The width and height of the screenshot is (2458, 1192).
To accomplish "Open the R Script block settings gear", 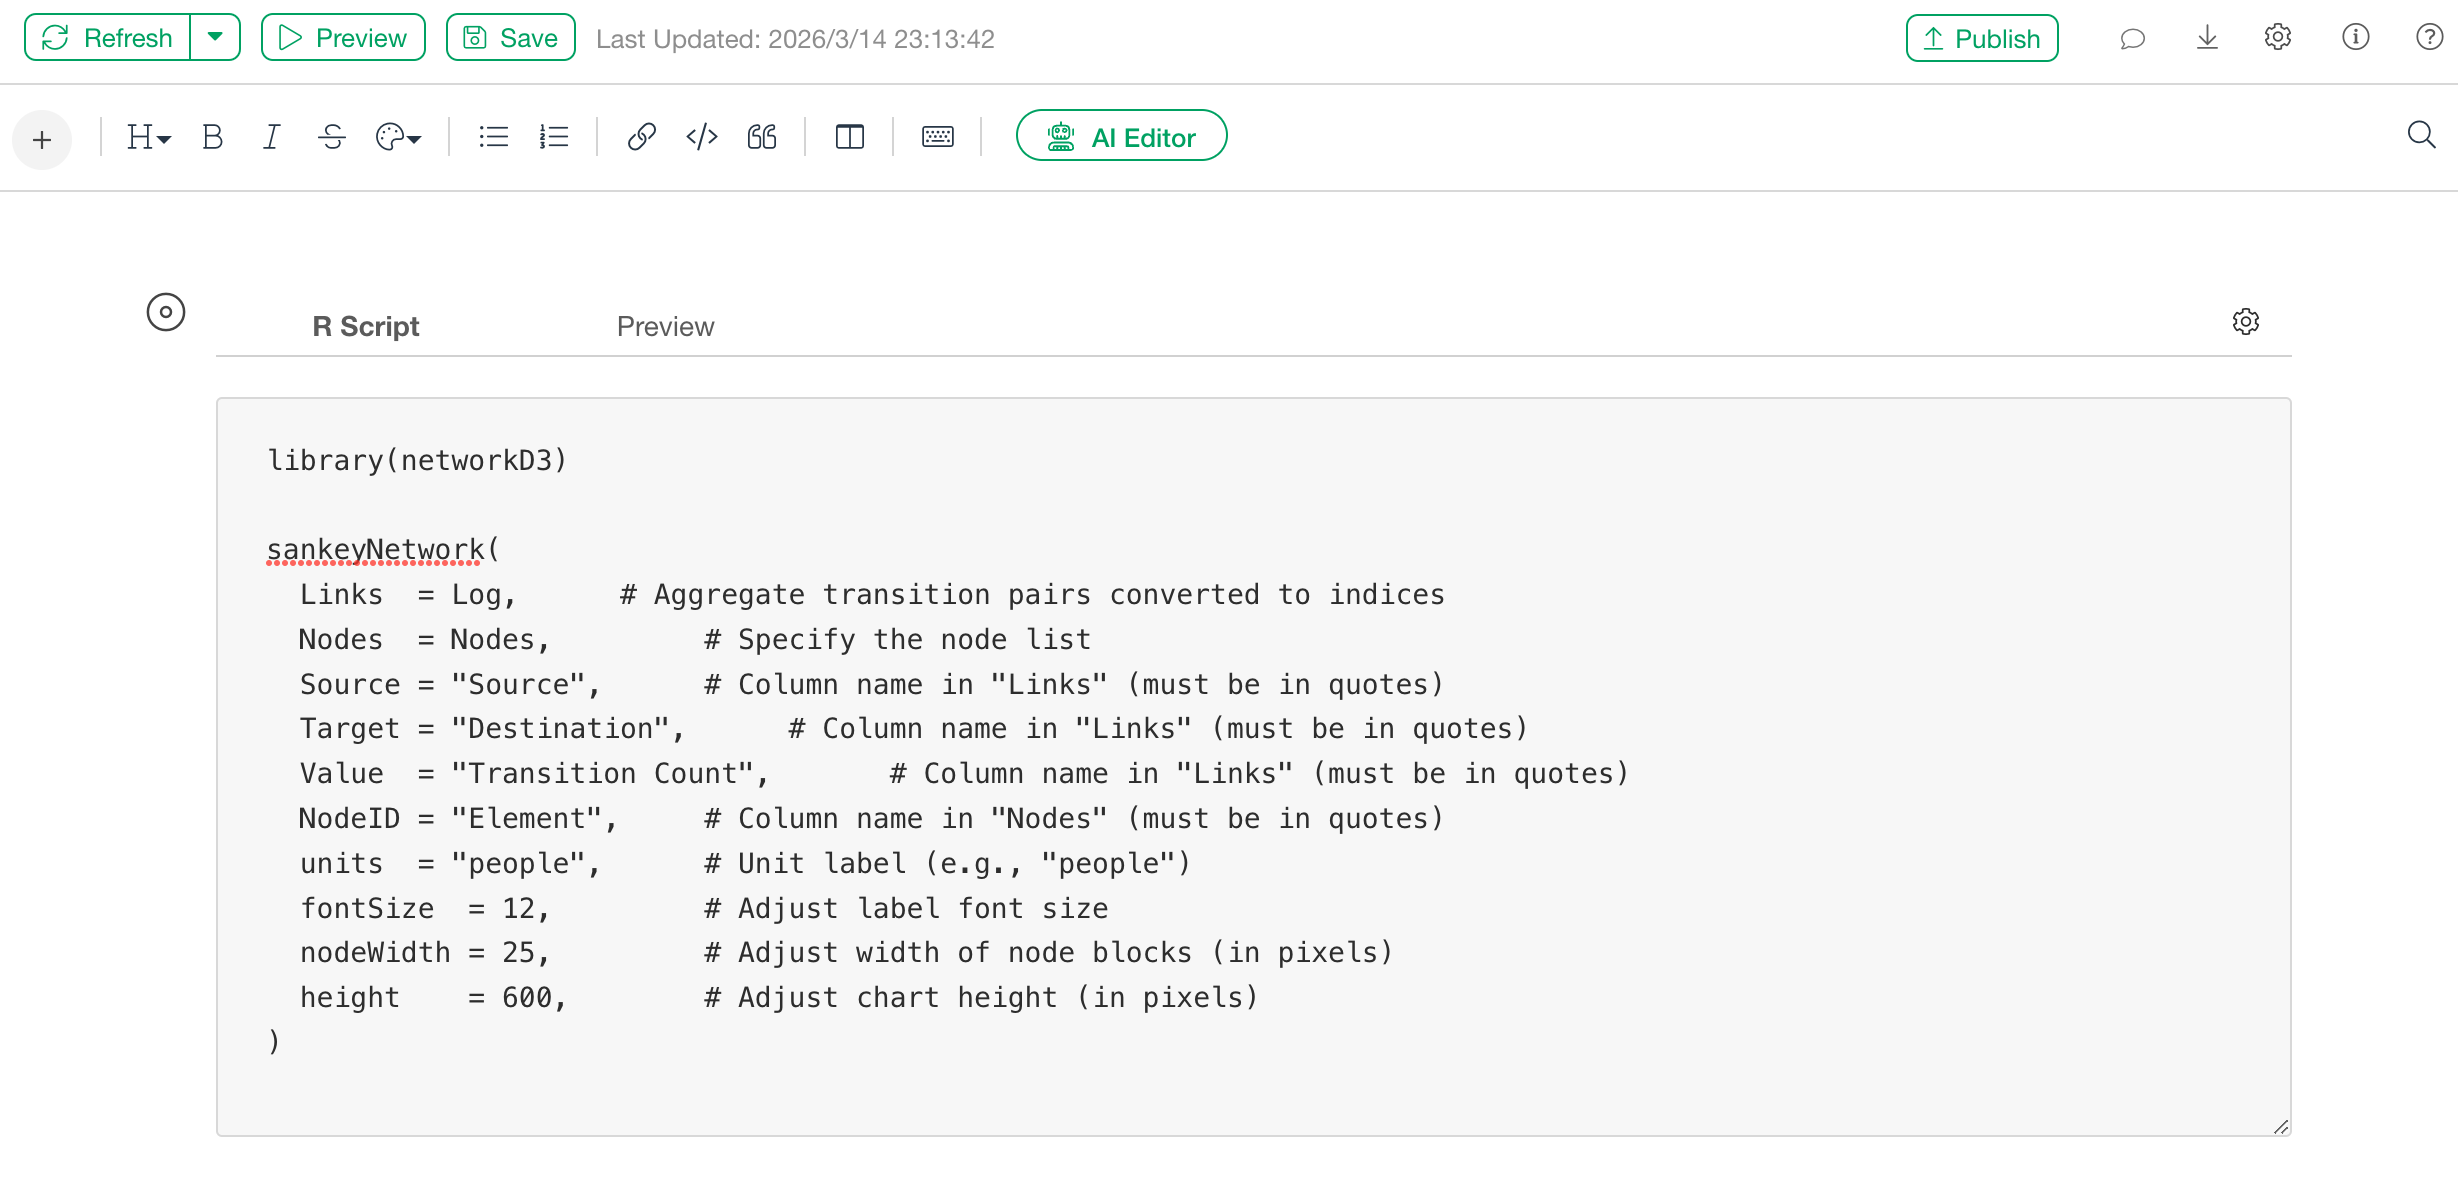I will coord(2246,322).
